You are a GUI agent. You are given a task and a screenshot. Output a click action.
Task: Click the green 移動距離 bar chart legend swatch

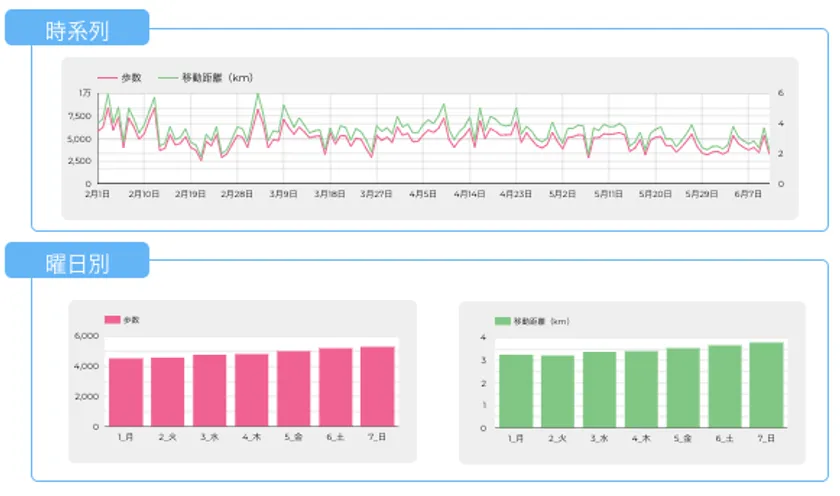pyautogui.click(x=502, y=321)
